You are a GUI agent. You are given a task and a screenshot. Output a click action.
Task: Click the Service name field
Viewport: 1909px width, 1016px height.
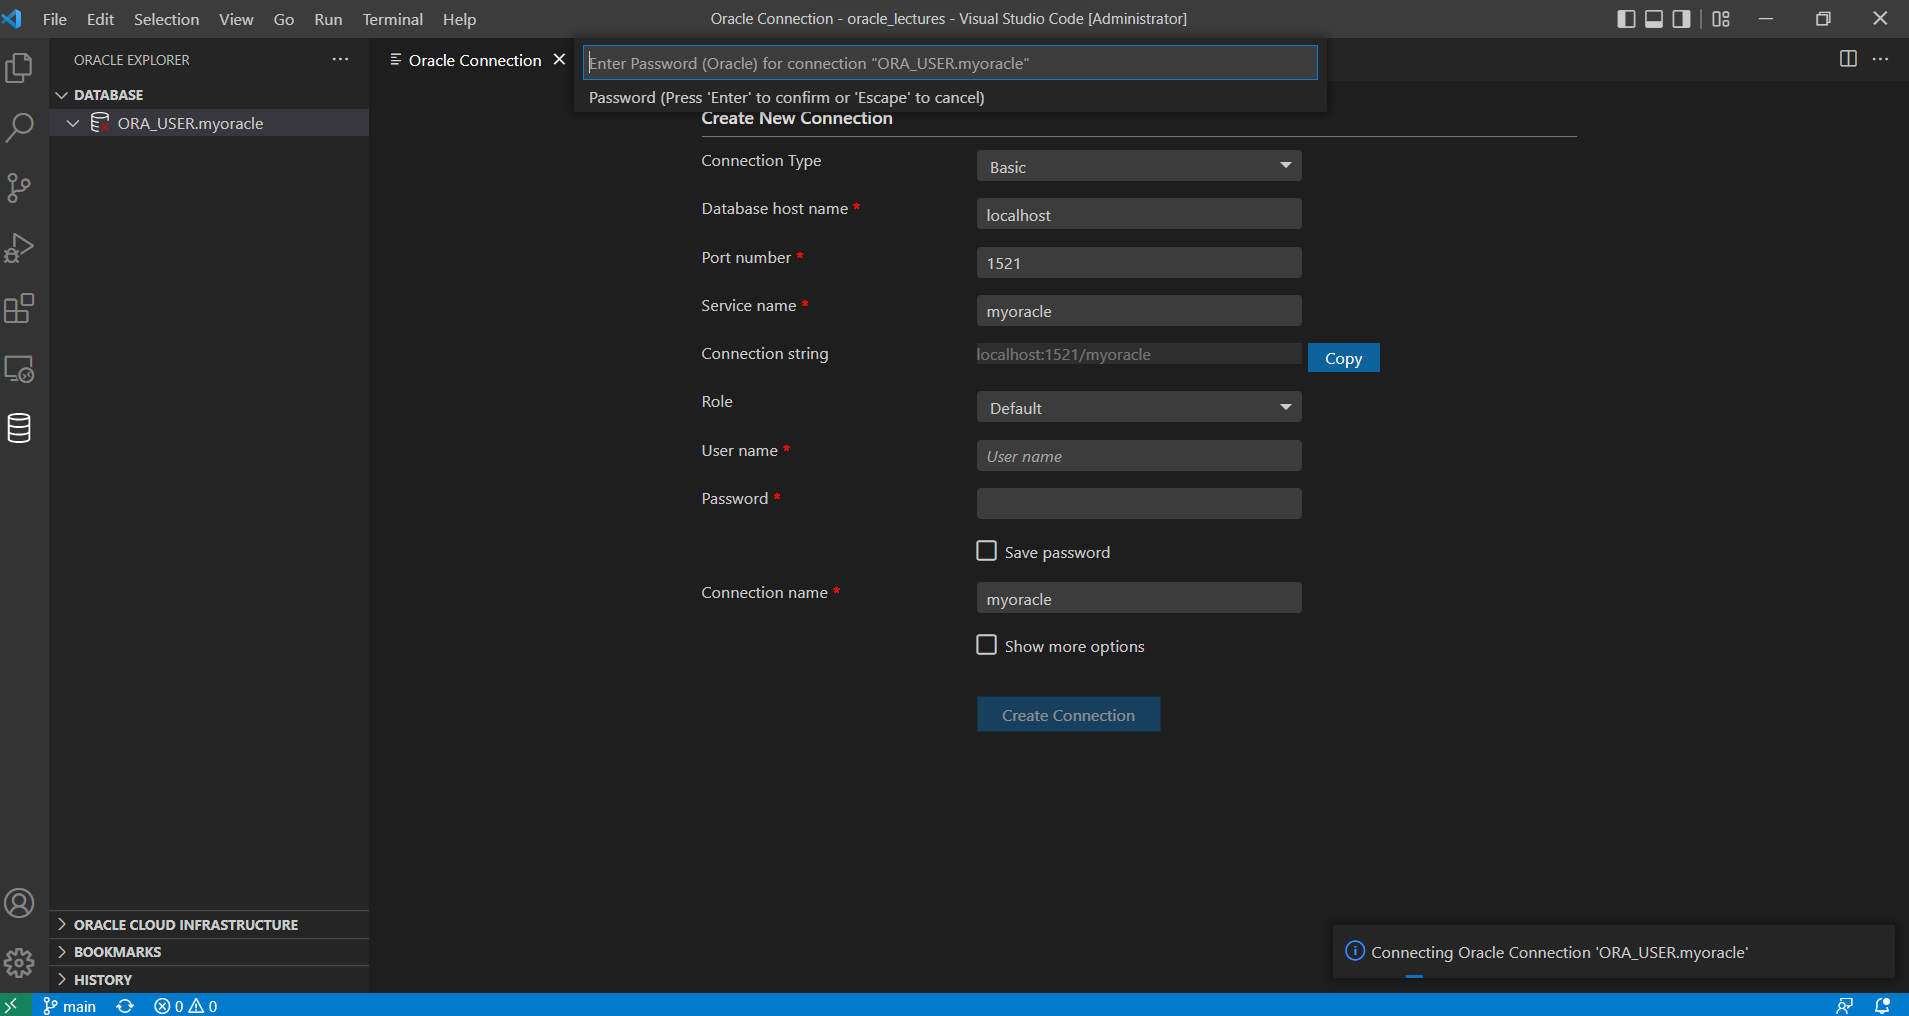tap(1139, 310)
